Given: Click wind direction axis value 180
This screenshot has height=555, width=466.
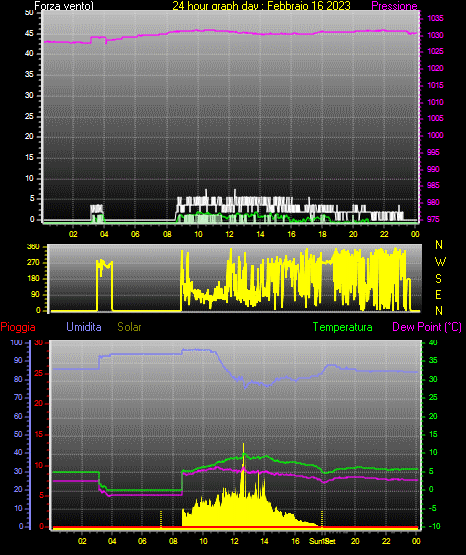Looking at the screenshot, I should click(x=33, y=279).
